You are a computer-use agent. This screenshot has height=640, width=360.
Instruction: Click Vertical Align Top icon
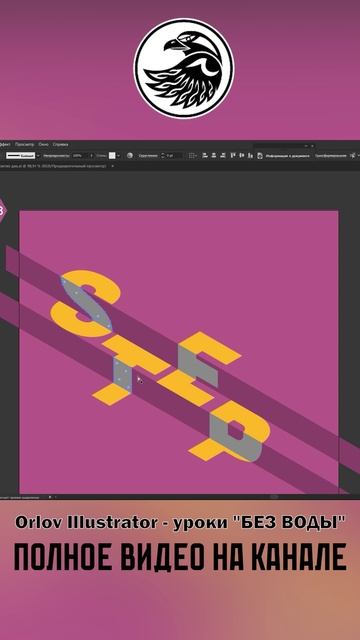(233, 156)
